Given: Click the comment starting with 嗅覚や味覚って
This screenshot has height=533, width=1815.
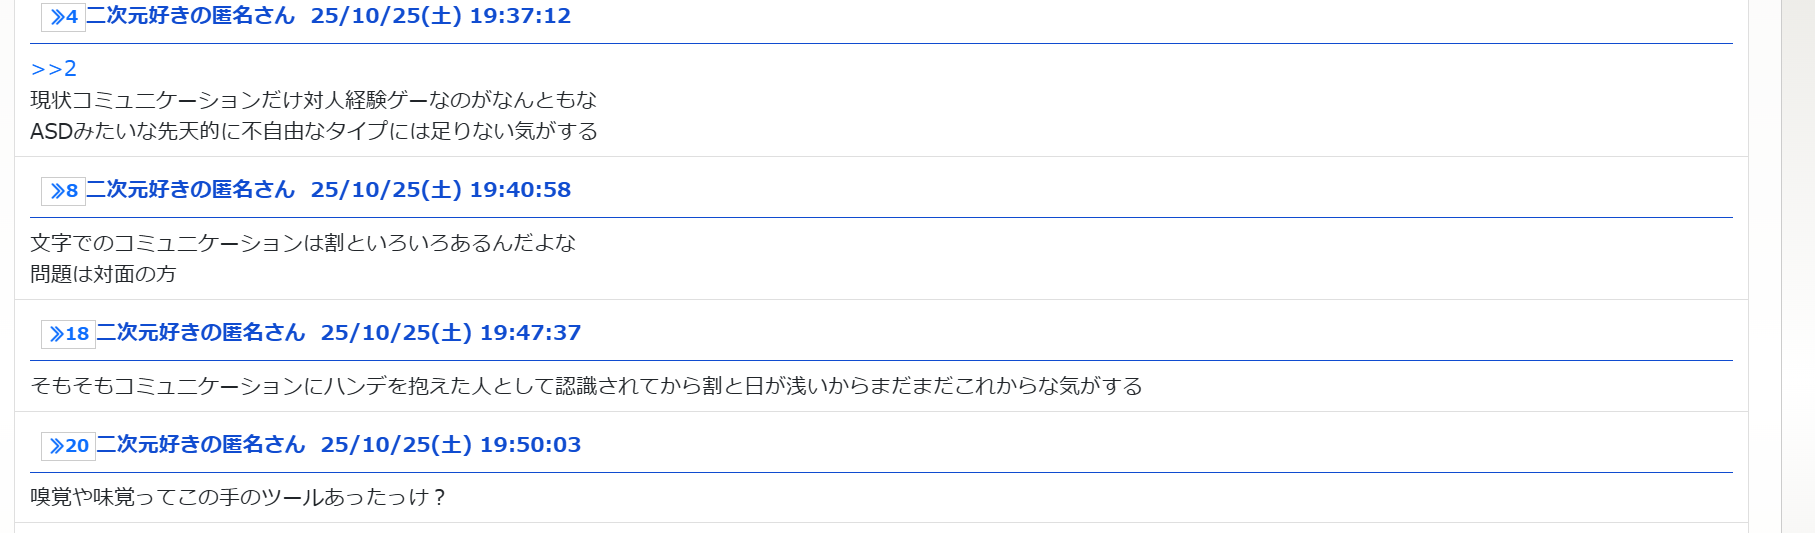Looking at the screenshot, I should point(238,497).
